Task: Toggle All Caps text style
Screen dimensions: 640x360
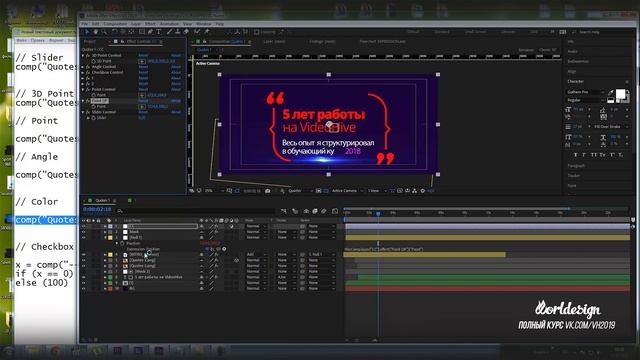Action: [594, 155]
